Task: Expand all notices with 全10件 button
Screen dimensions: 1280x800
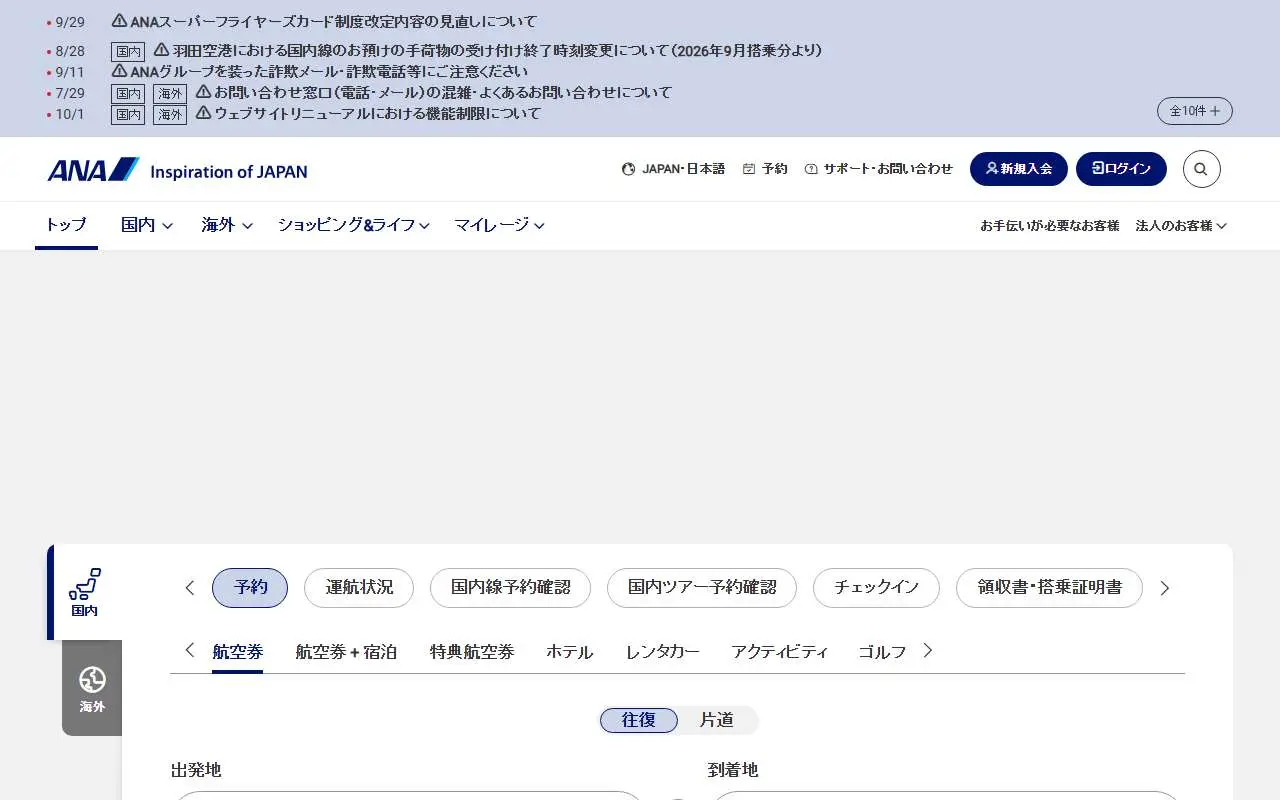Action: click(1195, 111)
